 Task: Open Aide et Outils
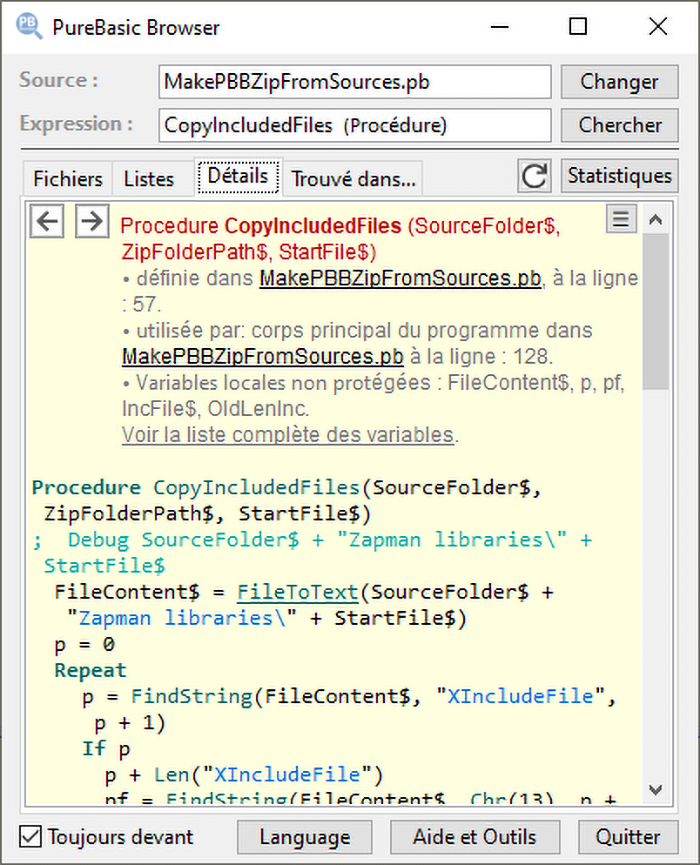pos(474,837)
